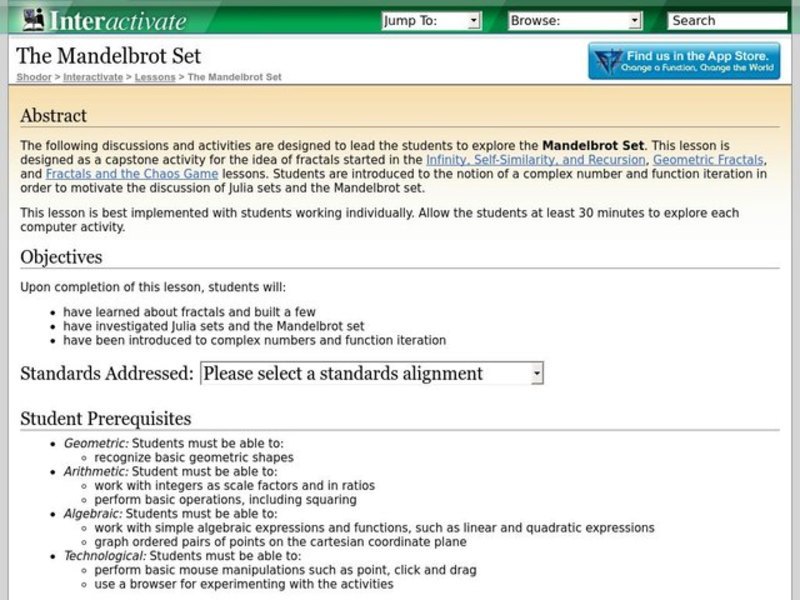Open Infinity, Self-Similarity, and Recursion lesson link
Viewport: 800px width, 600px height.
(536, 159)
